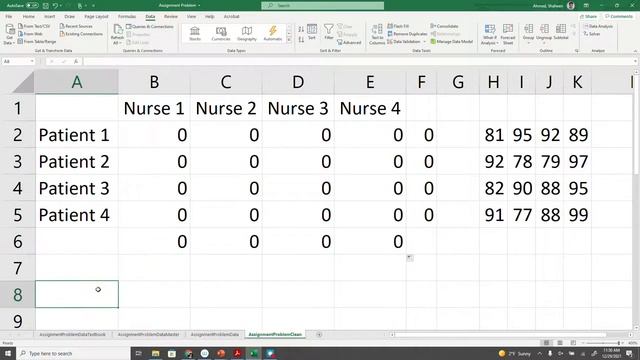Click the Paste Options smart tag icon

[x=410, y=258]
